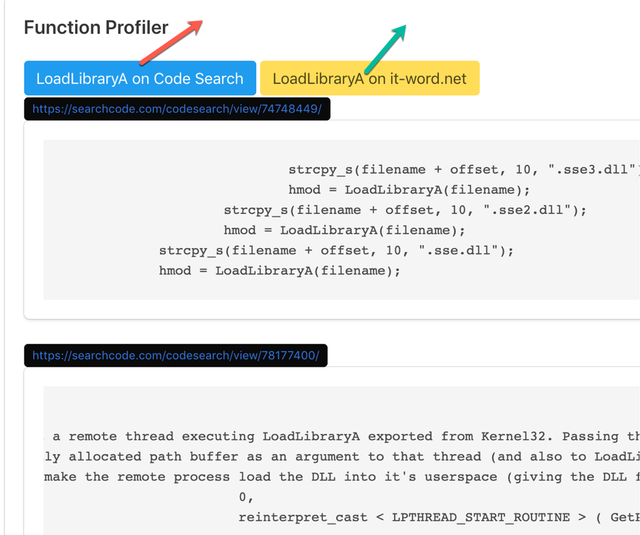Image resolution: width=640 pixels, height=535 pixels.
Task: Click the code line with ".sse2.dll"
Action: tap(405, 210)
